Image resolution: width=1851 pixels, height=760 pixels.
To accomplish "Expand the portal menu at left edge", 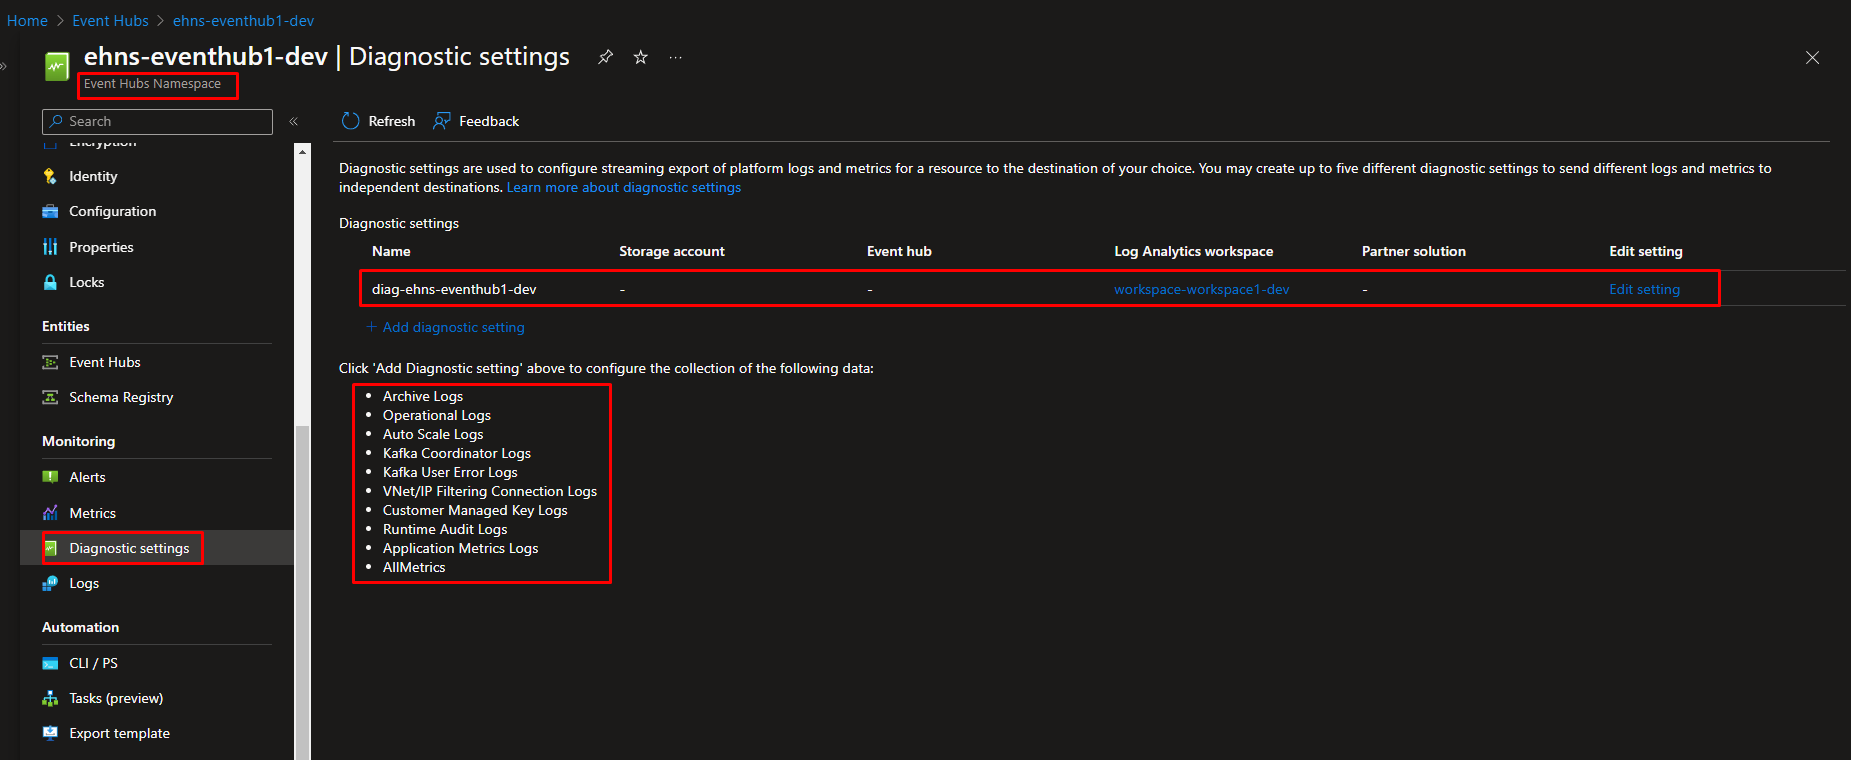I will coord(4,66).
